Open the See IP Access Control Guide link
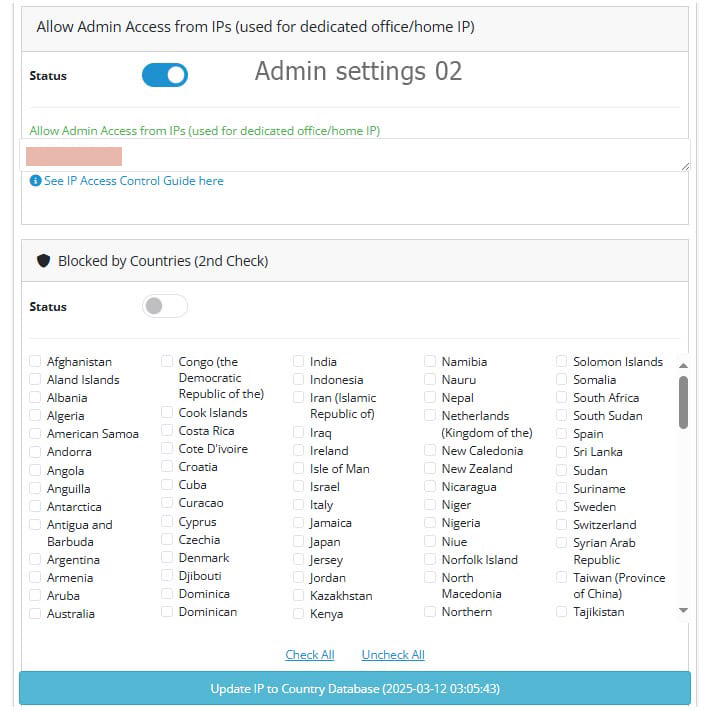The height and width of the screenshot is (710, 710). tap(134, 181)
